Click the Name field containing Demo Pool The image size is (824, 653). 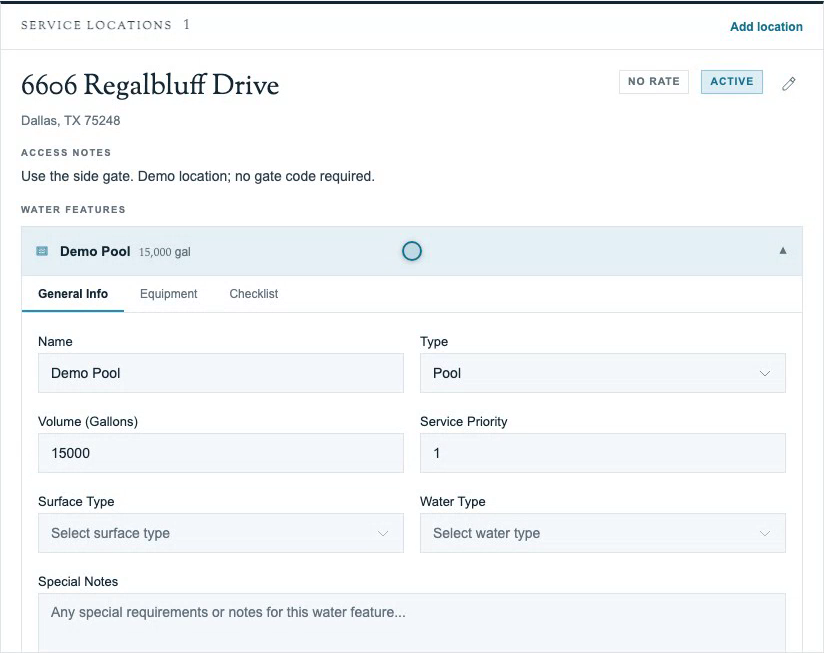[x=221, y=373]
